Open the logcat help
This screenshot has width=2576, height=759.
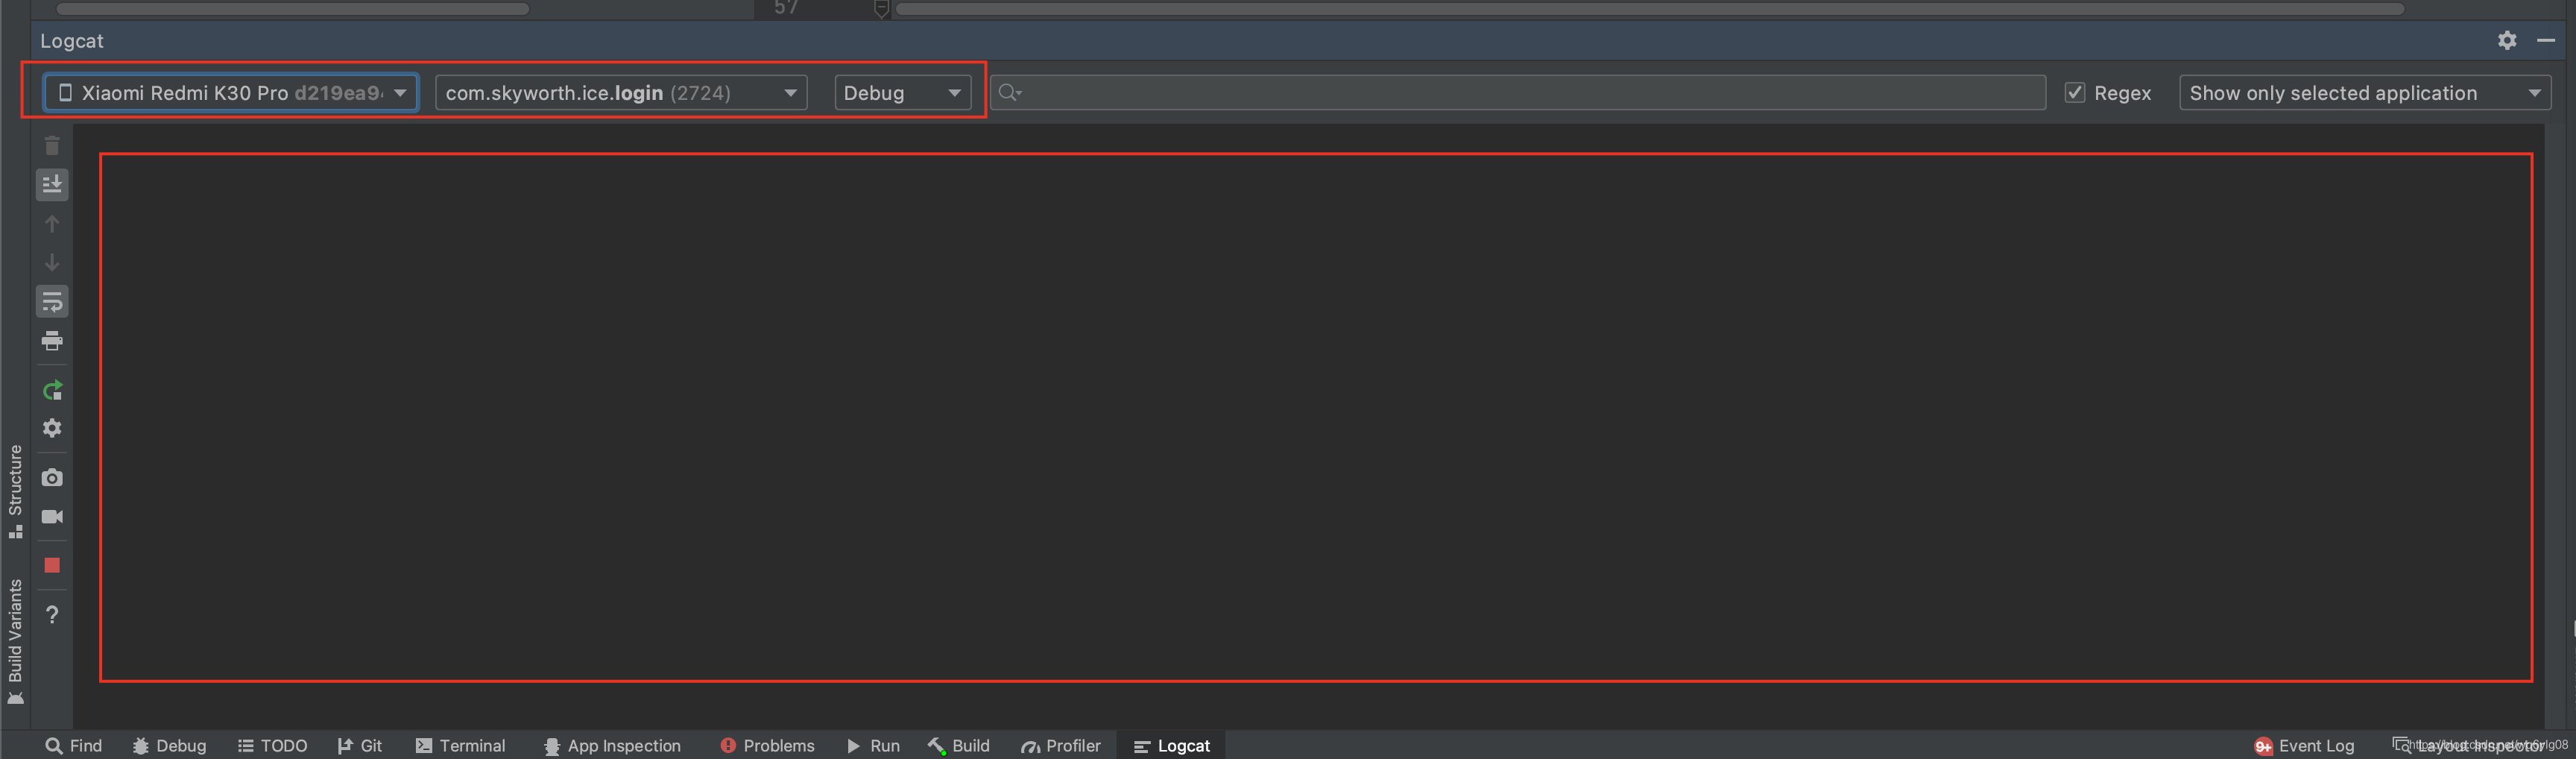coord(52,614)
